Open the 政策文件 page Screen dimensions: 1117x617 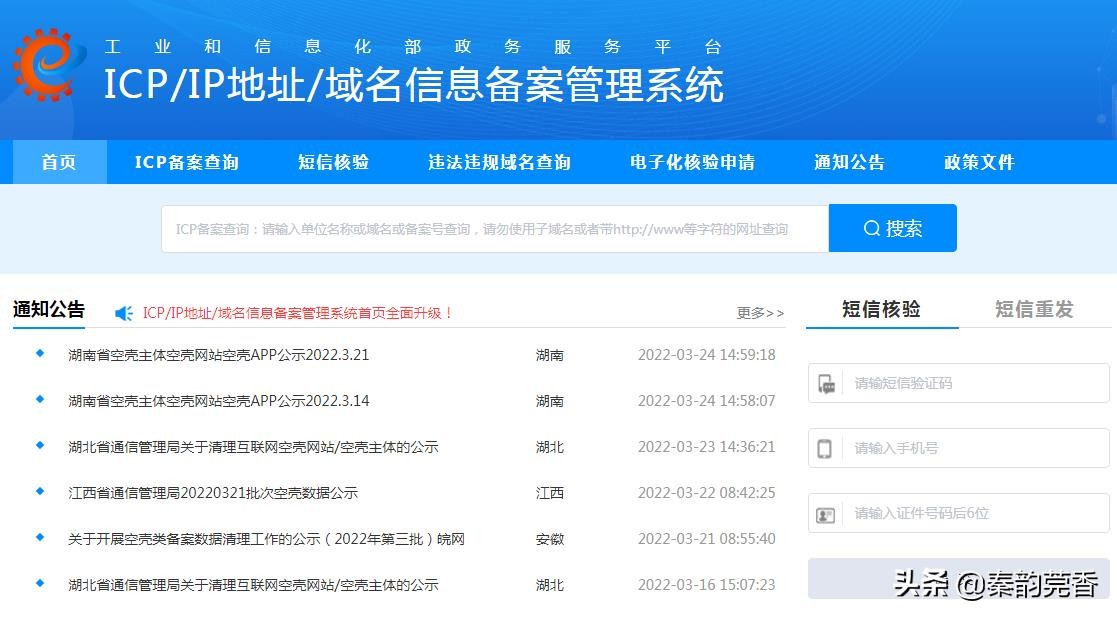(x=977, y=162)
